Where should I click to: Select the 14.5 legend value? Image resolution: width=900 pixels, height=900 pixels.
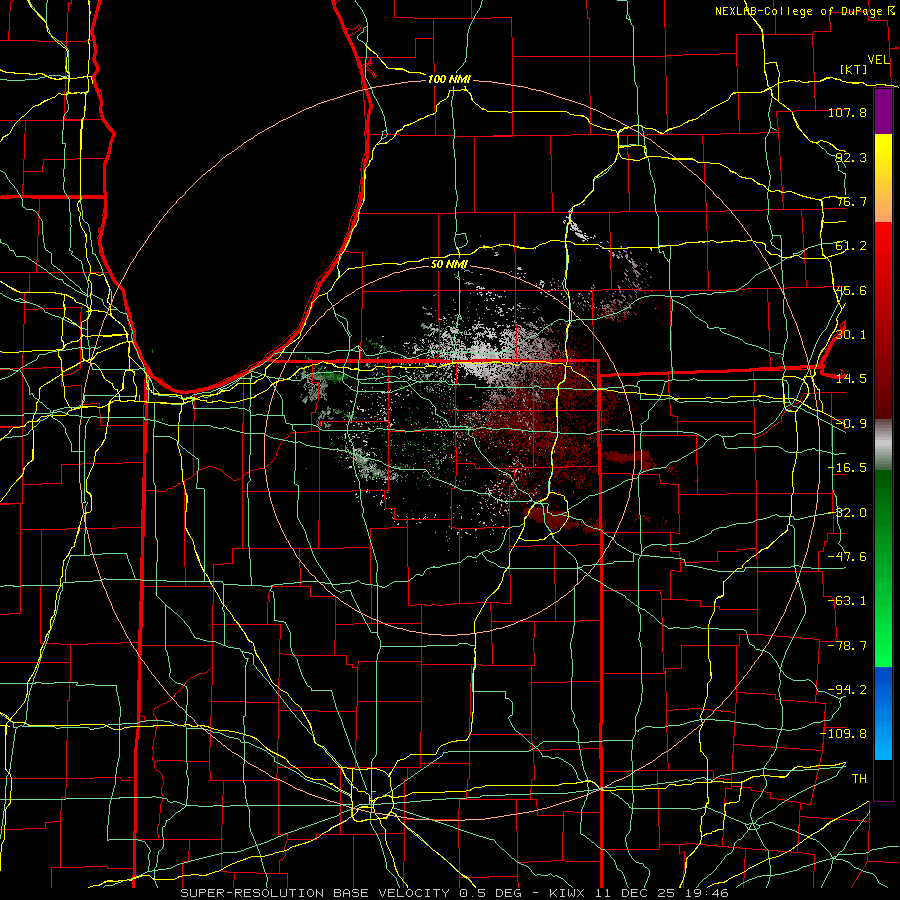click(851, 379)
